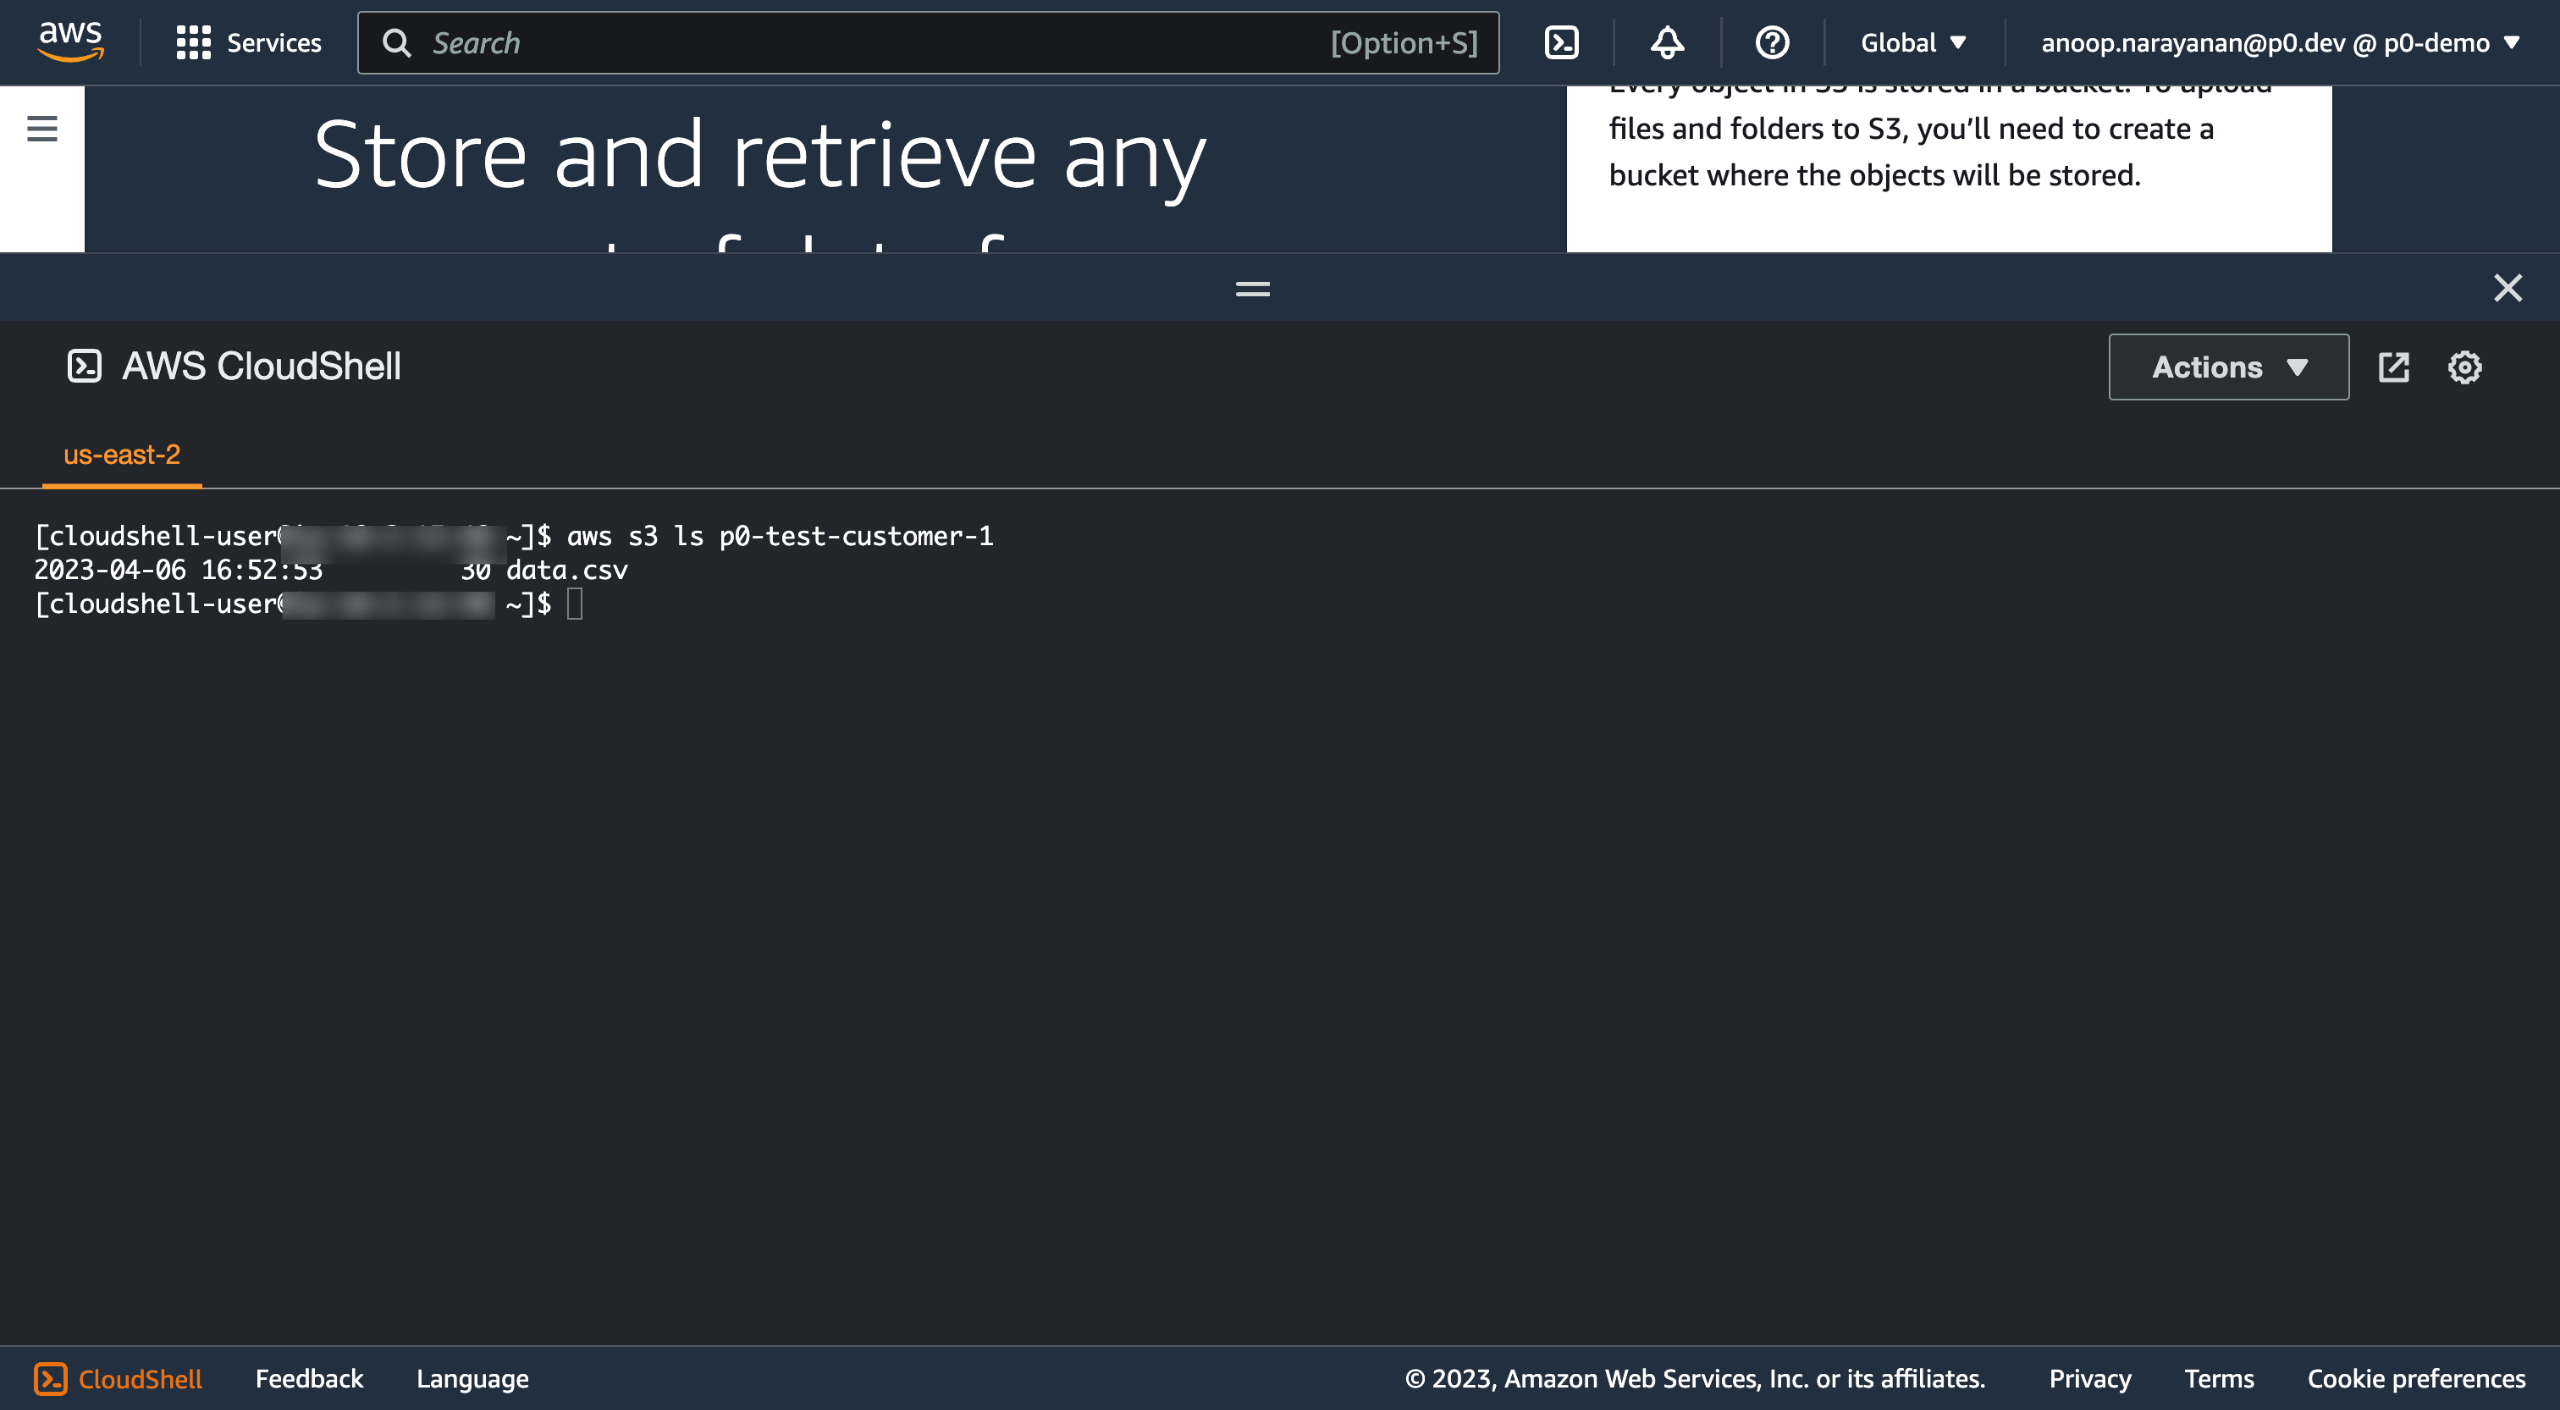Select the us-east-2 terminal tab

[122, 455]
